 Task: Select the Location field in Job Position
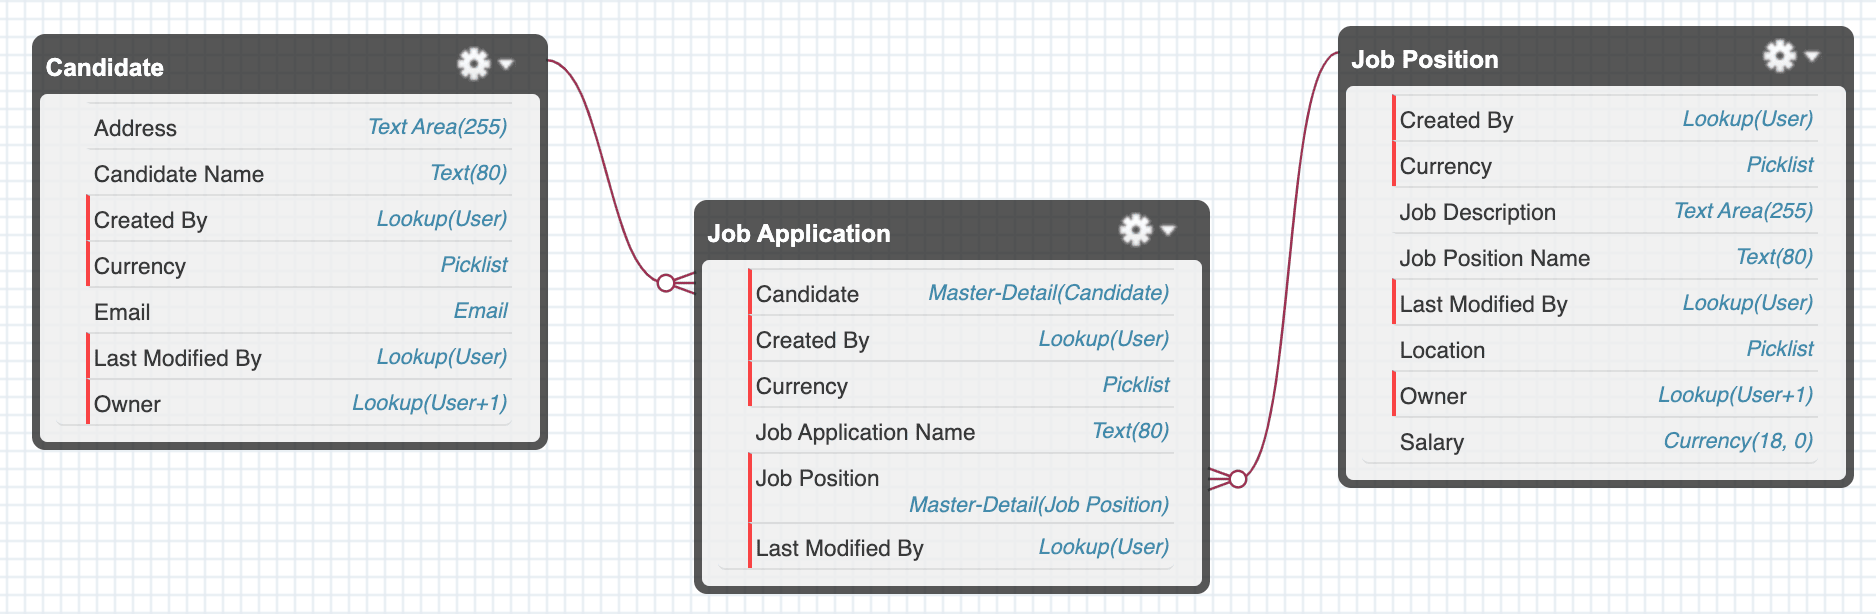pos(1442,350)
